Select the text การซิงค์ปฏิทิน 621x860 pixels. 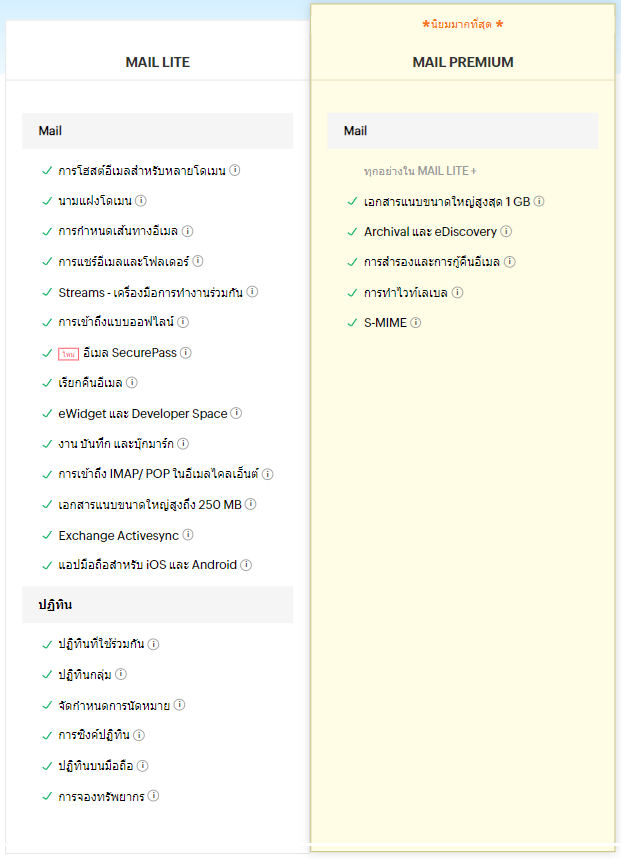(94, 735)
